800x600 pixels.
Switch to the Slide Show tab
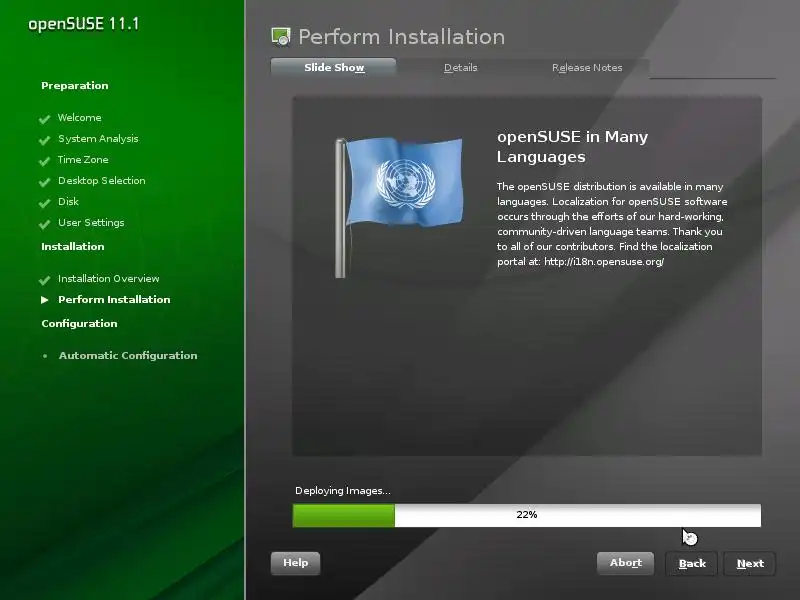tap(334, 67)
